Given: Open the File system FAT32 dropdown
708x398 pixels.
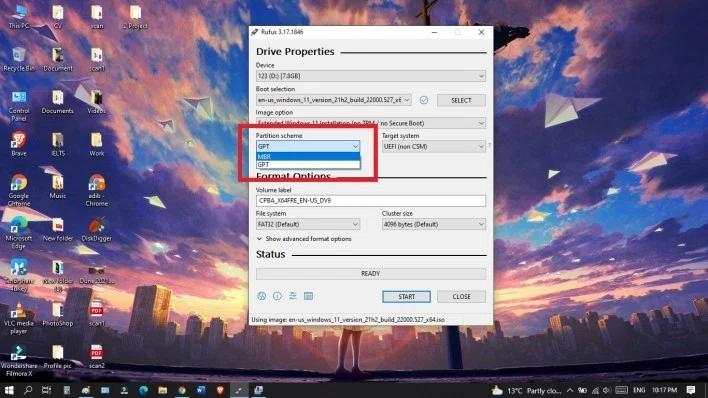Looking at the screenshot, I should [x=308, y=224].
